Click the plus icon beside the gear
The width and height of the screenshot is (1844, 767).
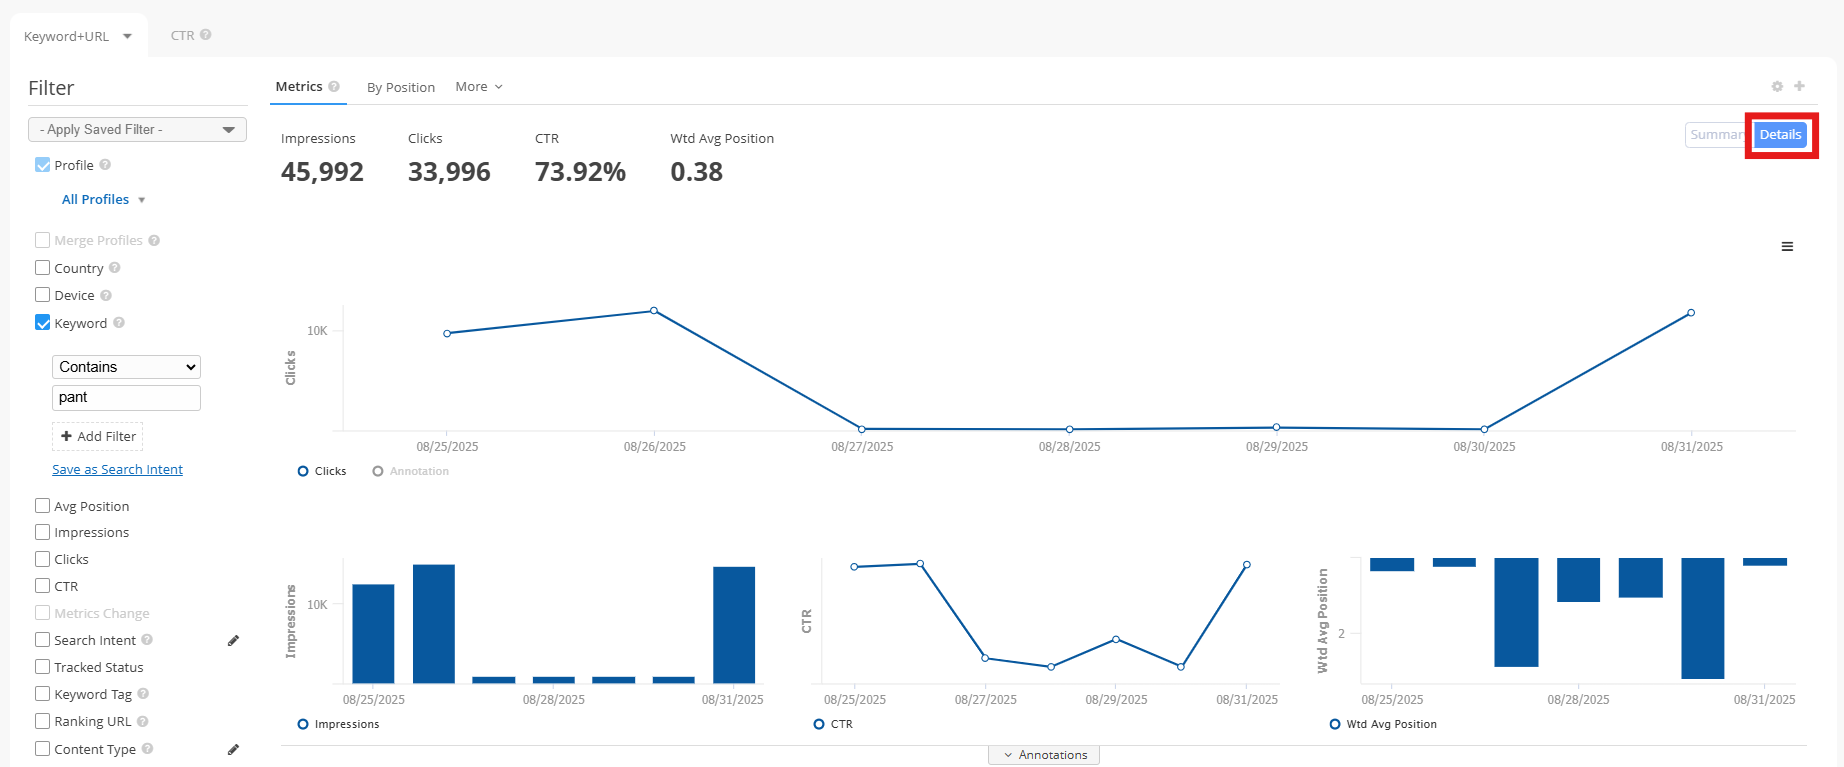[1799, 86]
